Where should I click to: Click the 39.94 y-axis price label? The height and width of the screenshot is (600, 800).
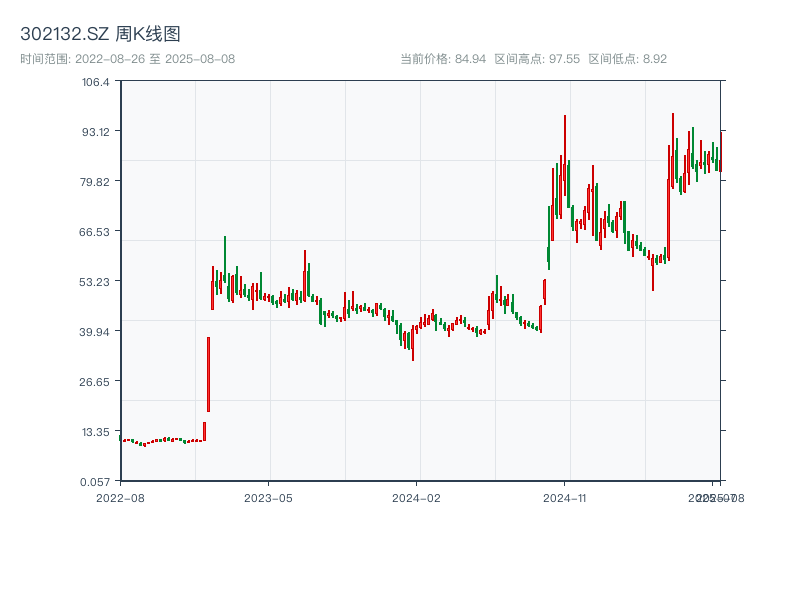(x=95, y=332)
